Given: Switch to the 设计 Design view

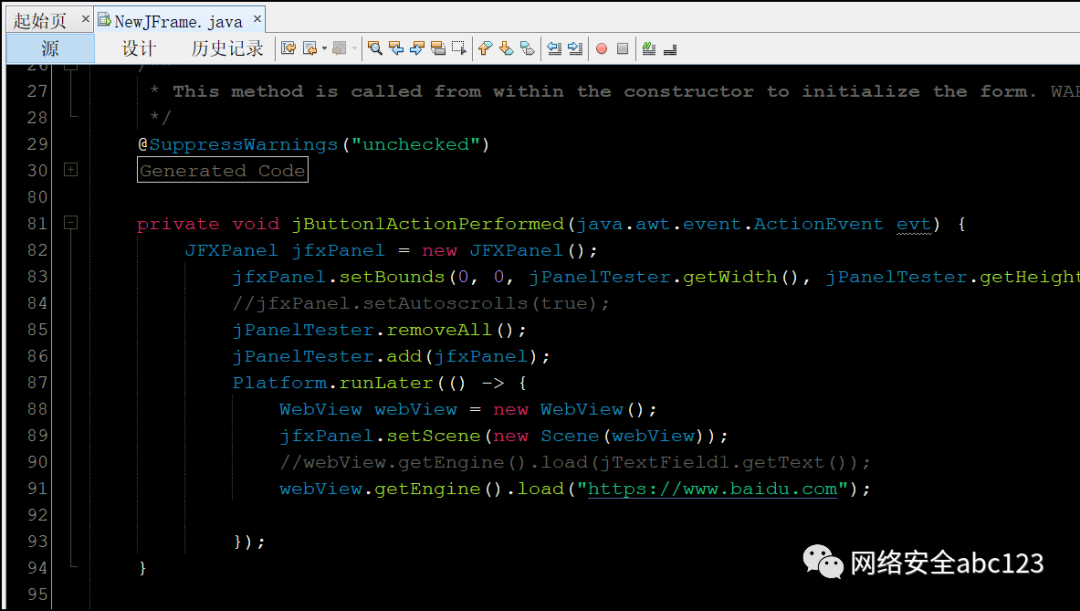Looking at the screenshot, I should click(139, 48).
